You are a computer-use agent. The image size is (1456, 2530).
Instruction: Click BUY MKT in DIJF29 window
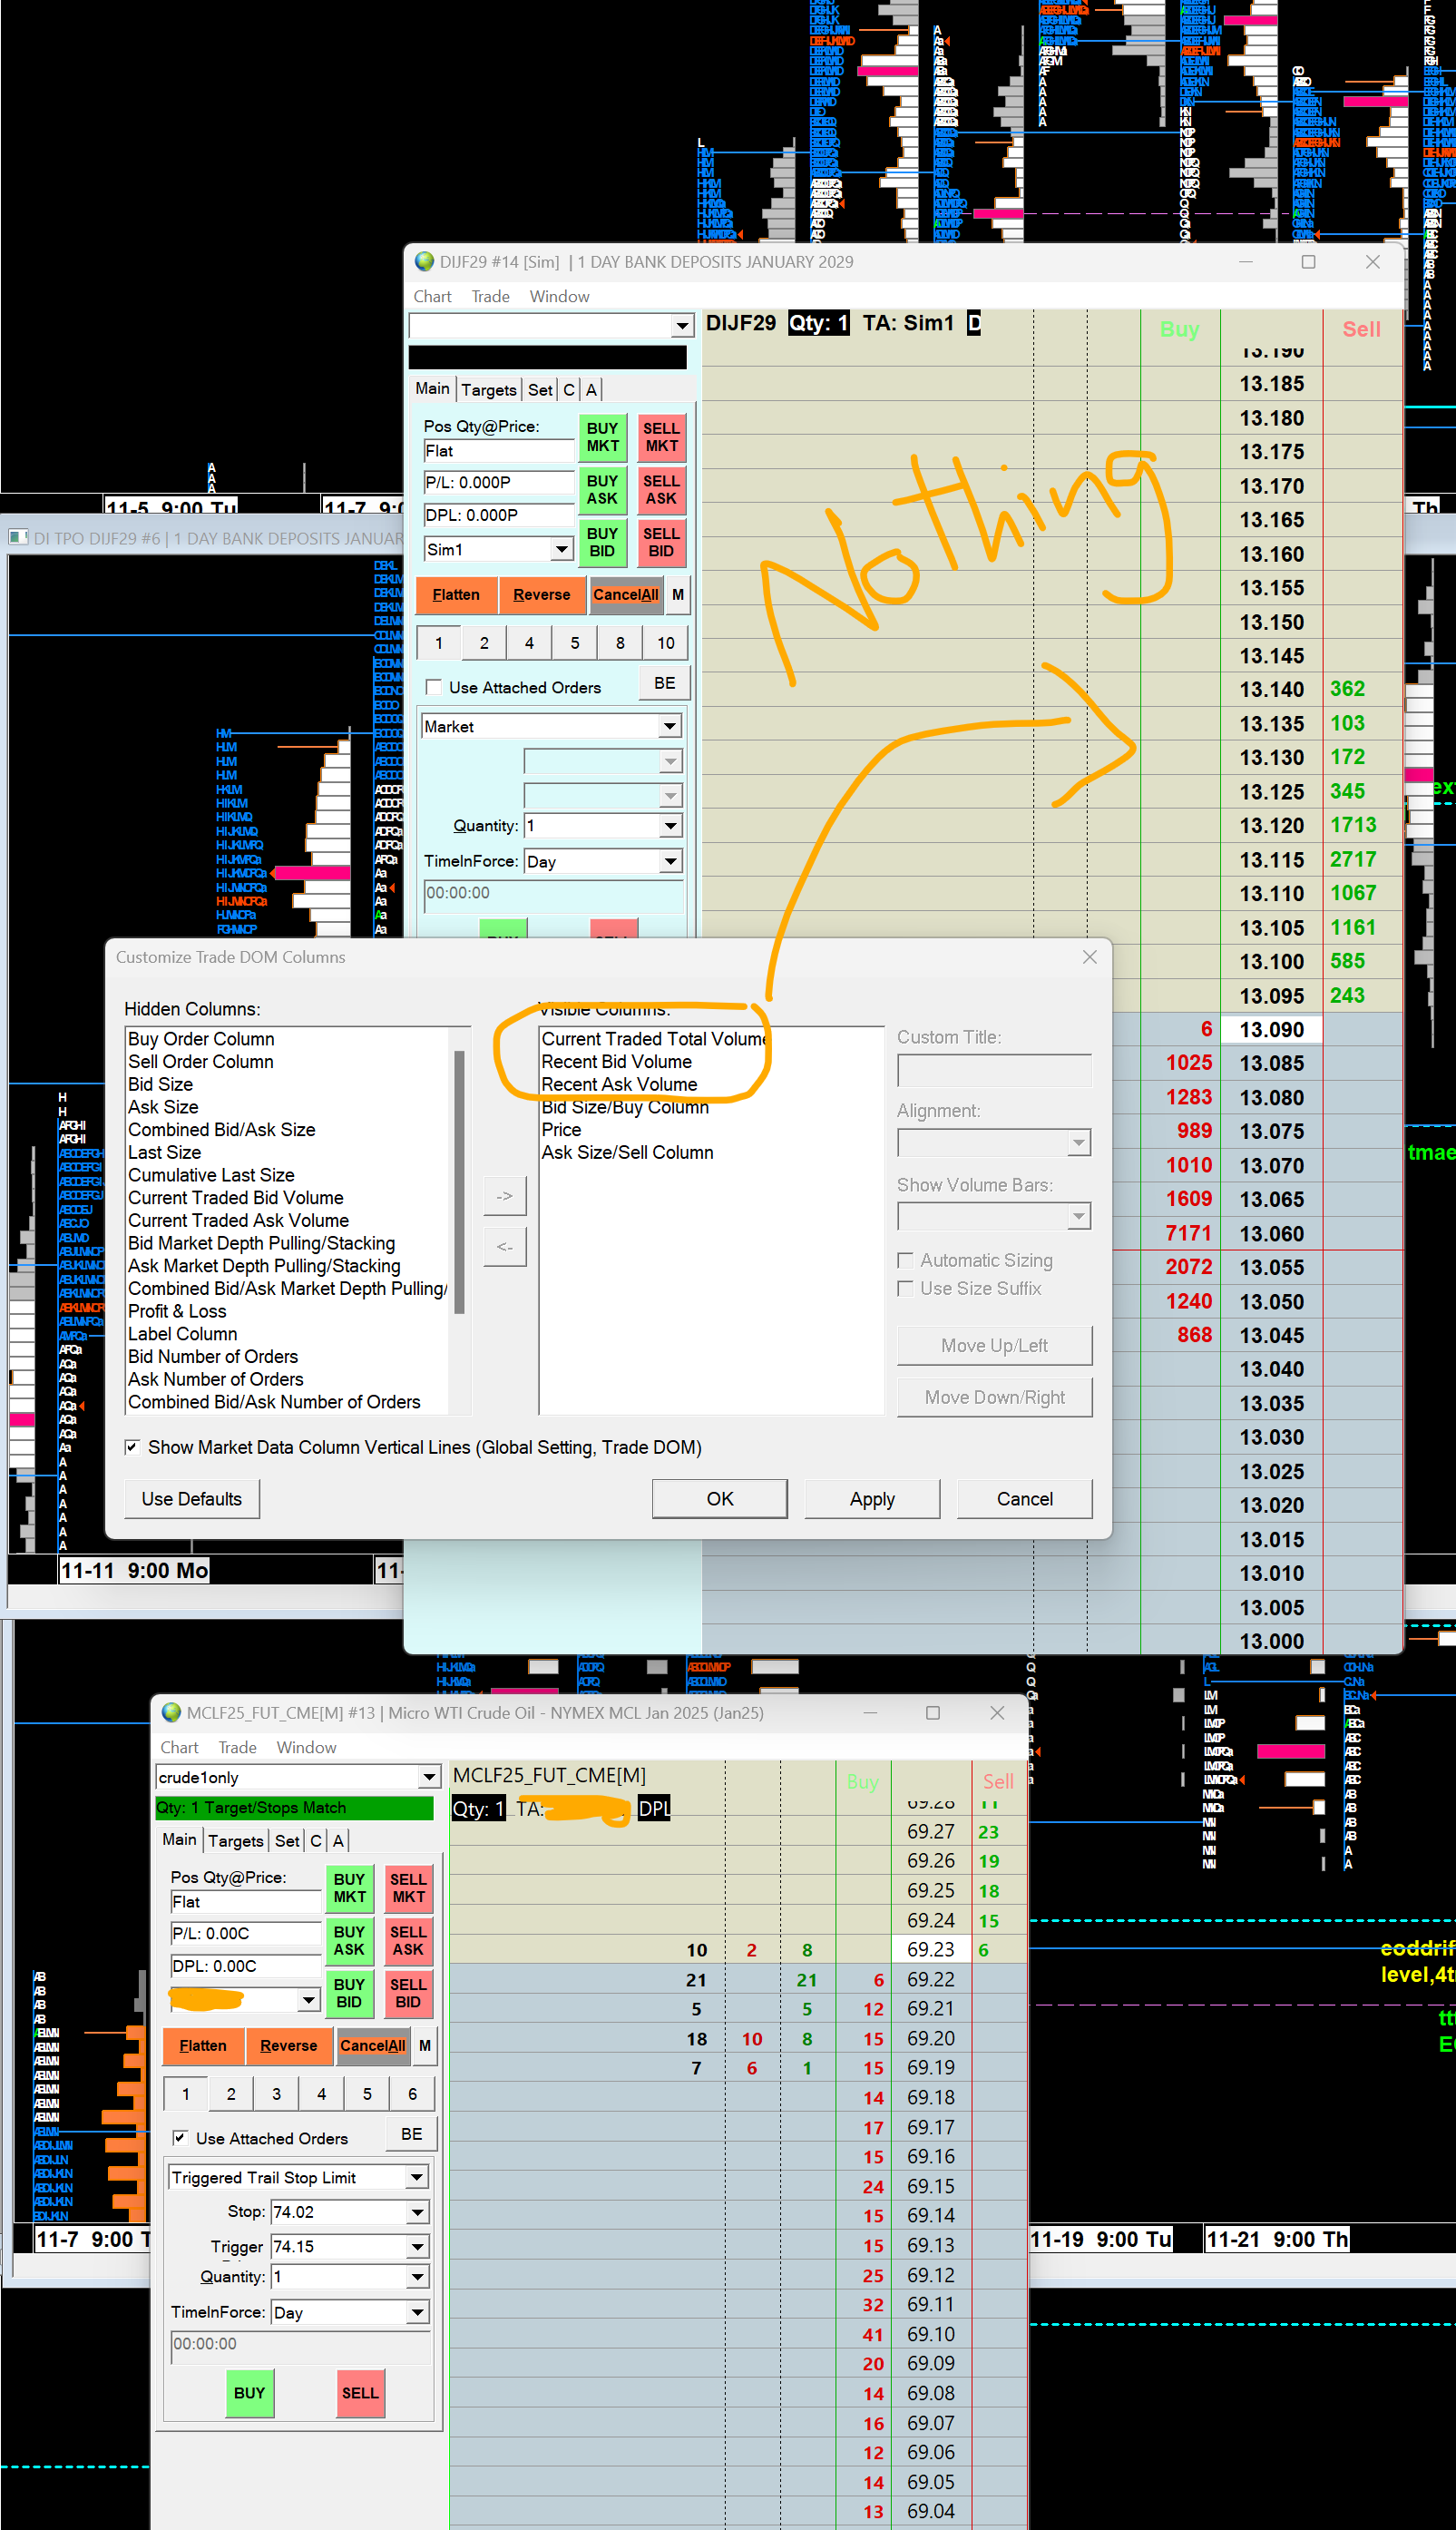click(x=602, y=437)
